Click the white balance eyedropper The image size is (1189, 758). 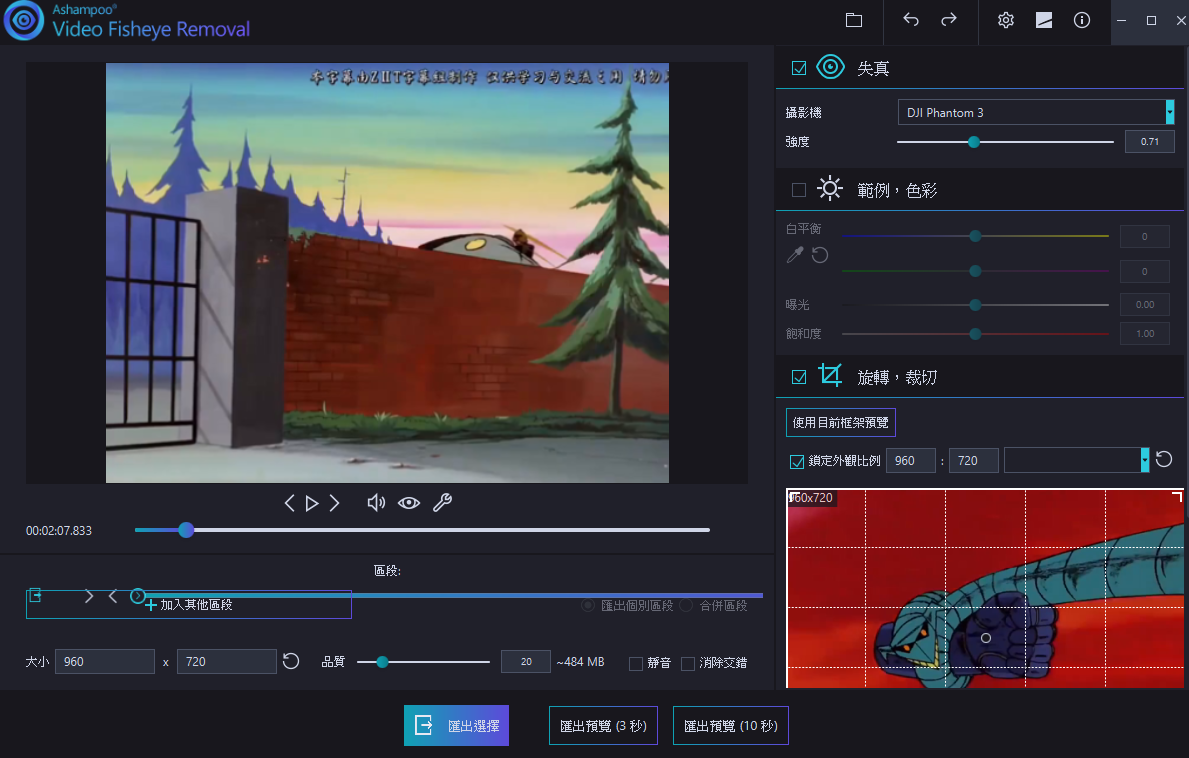[x=795, y=255]
